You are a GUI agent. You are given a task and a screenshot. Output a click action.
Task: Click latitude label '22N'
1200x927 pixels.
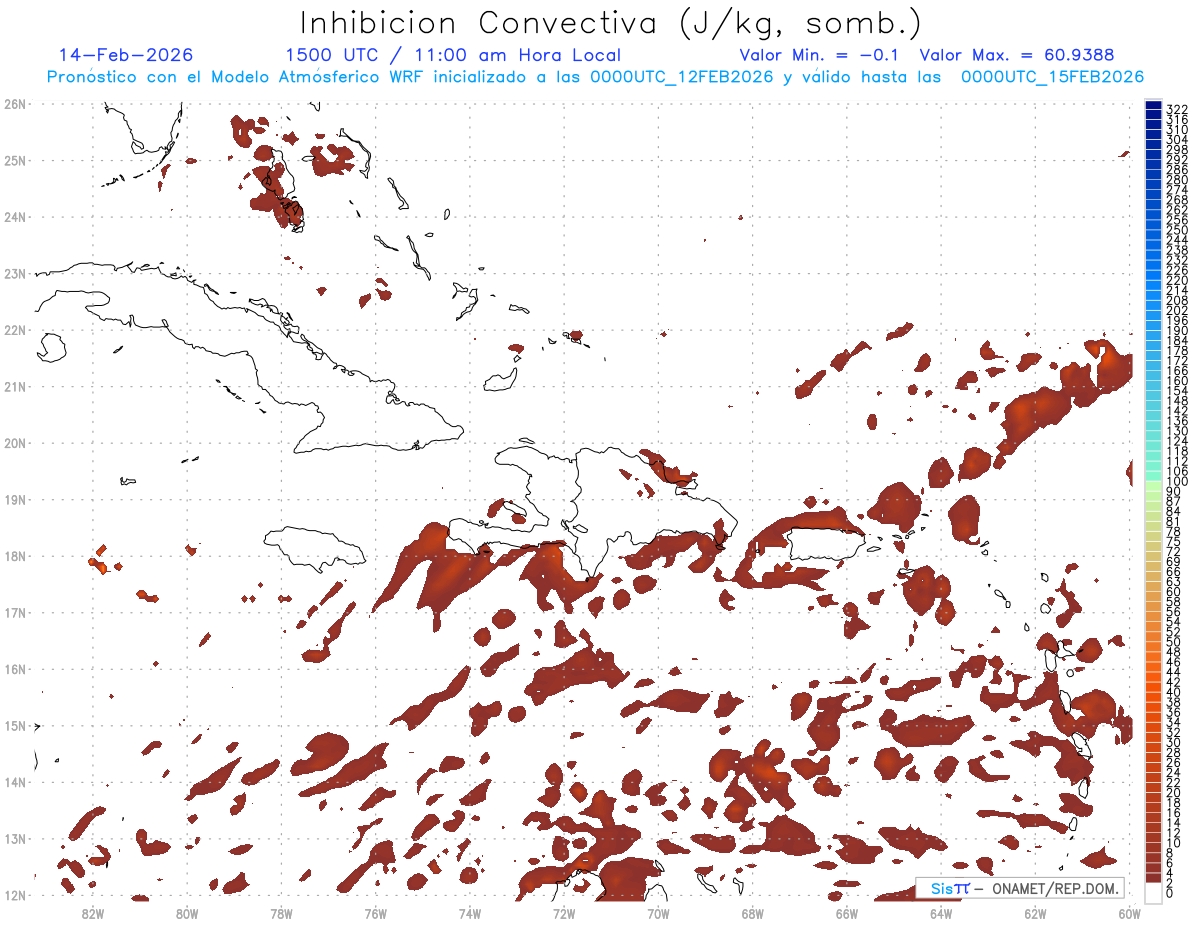(15, 330)
